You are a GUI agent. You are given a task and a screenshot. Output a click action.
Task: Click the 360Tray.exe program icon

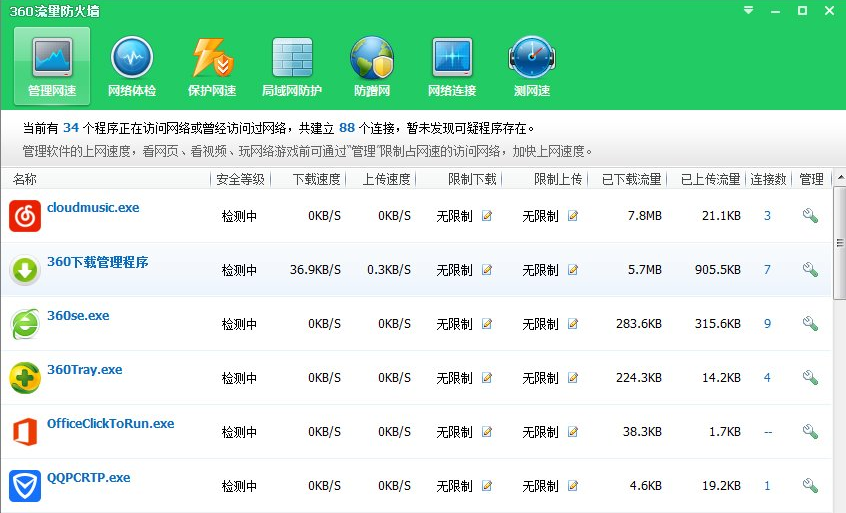[25, 378]
